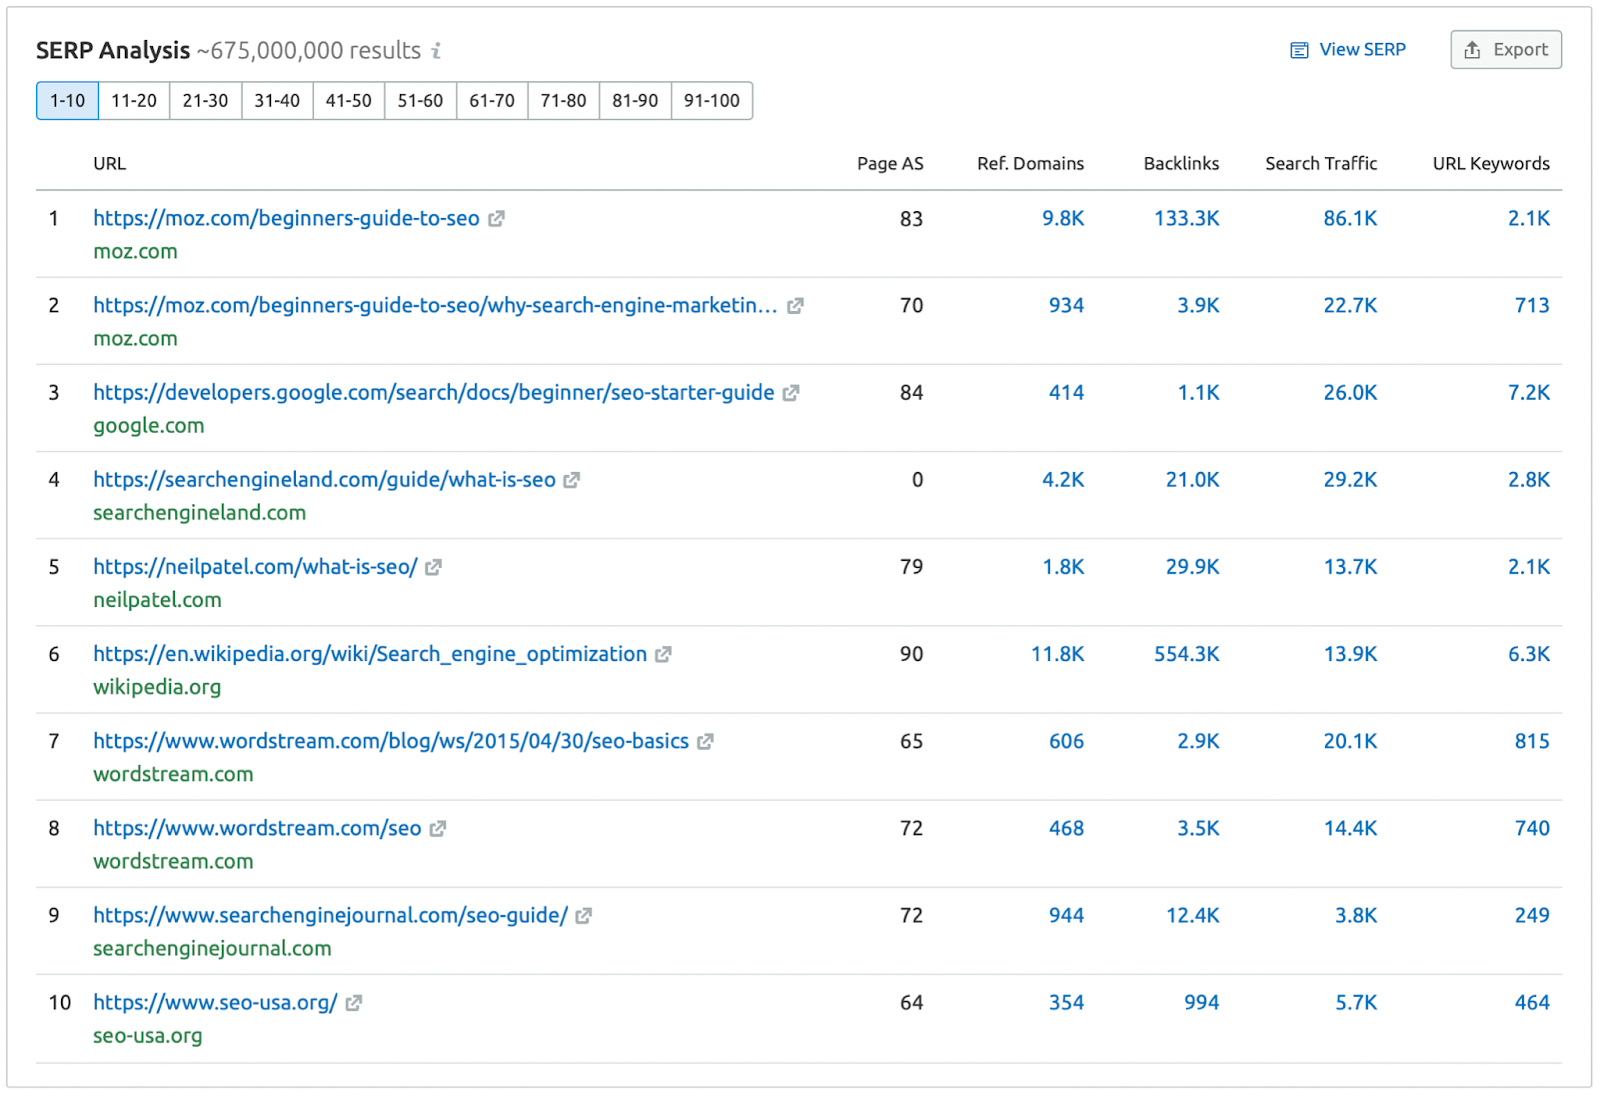Open the seo-usa.org URL link
The image size is (1600, 1097).
coord(215,1001)
